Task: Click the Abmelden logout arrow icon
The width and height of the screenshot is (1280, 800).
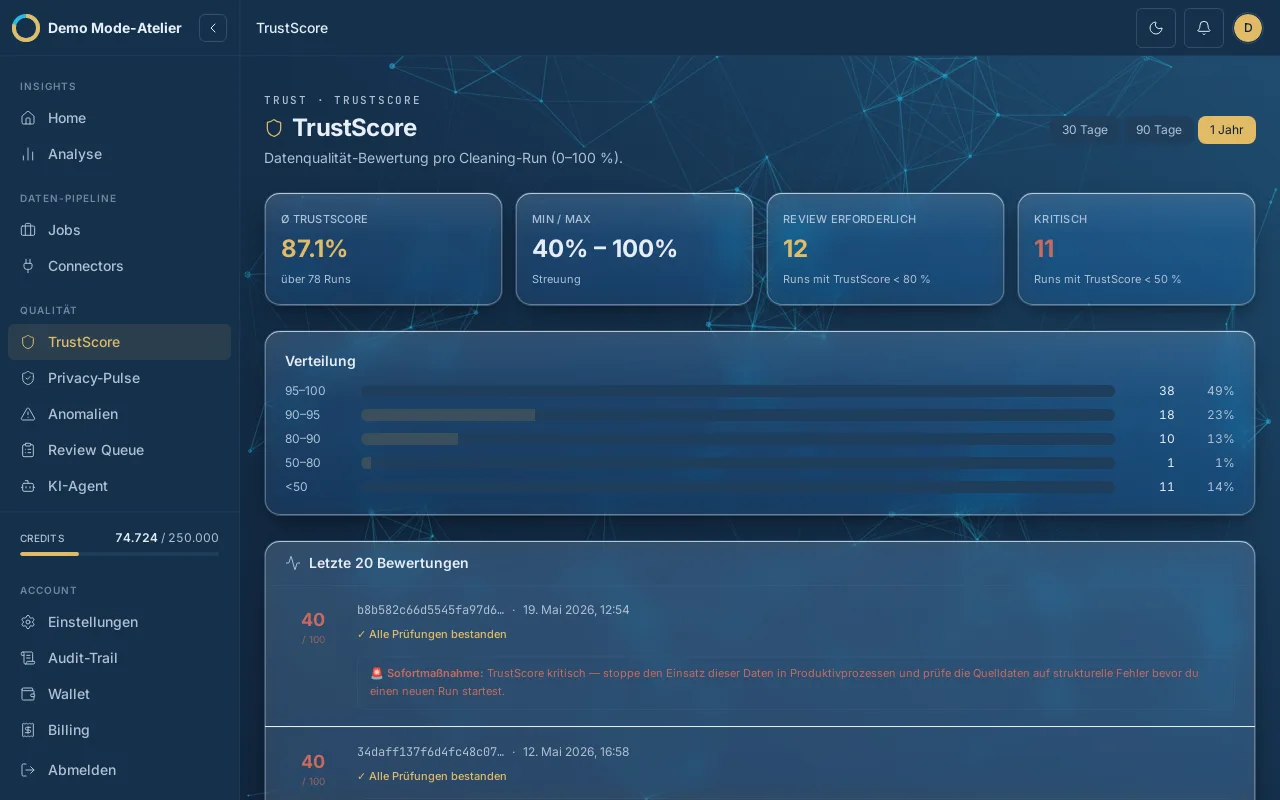Action: pyautogui.click(x=28, y=770)
